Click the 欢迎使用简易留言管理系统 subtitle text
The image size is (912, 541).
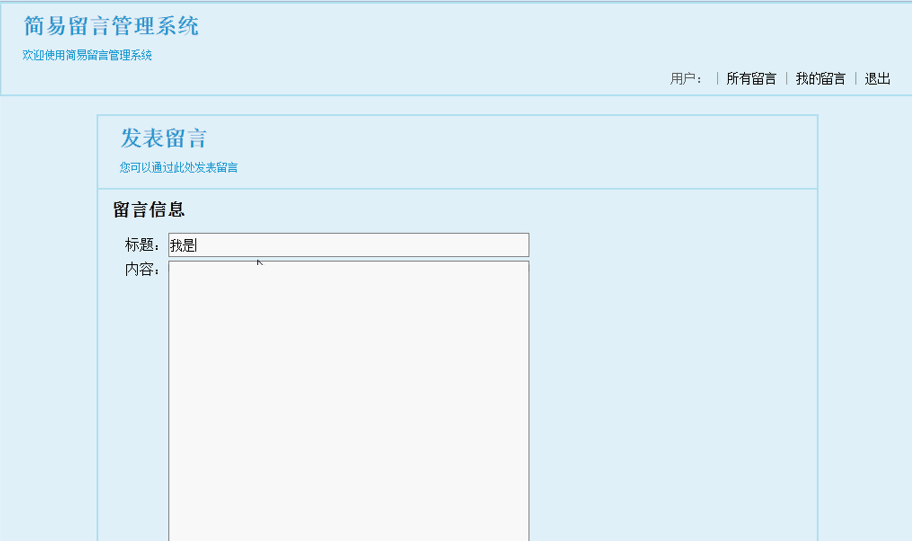pyautogui.click(x=87, y=55)
